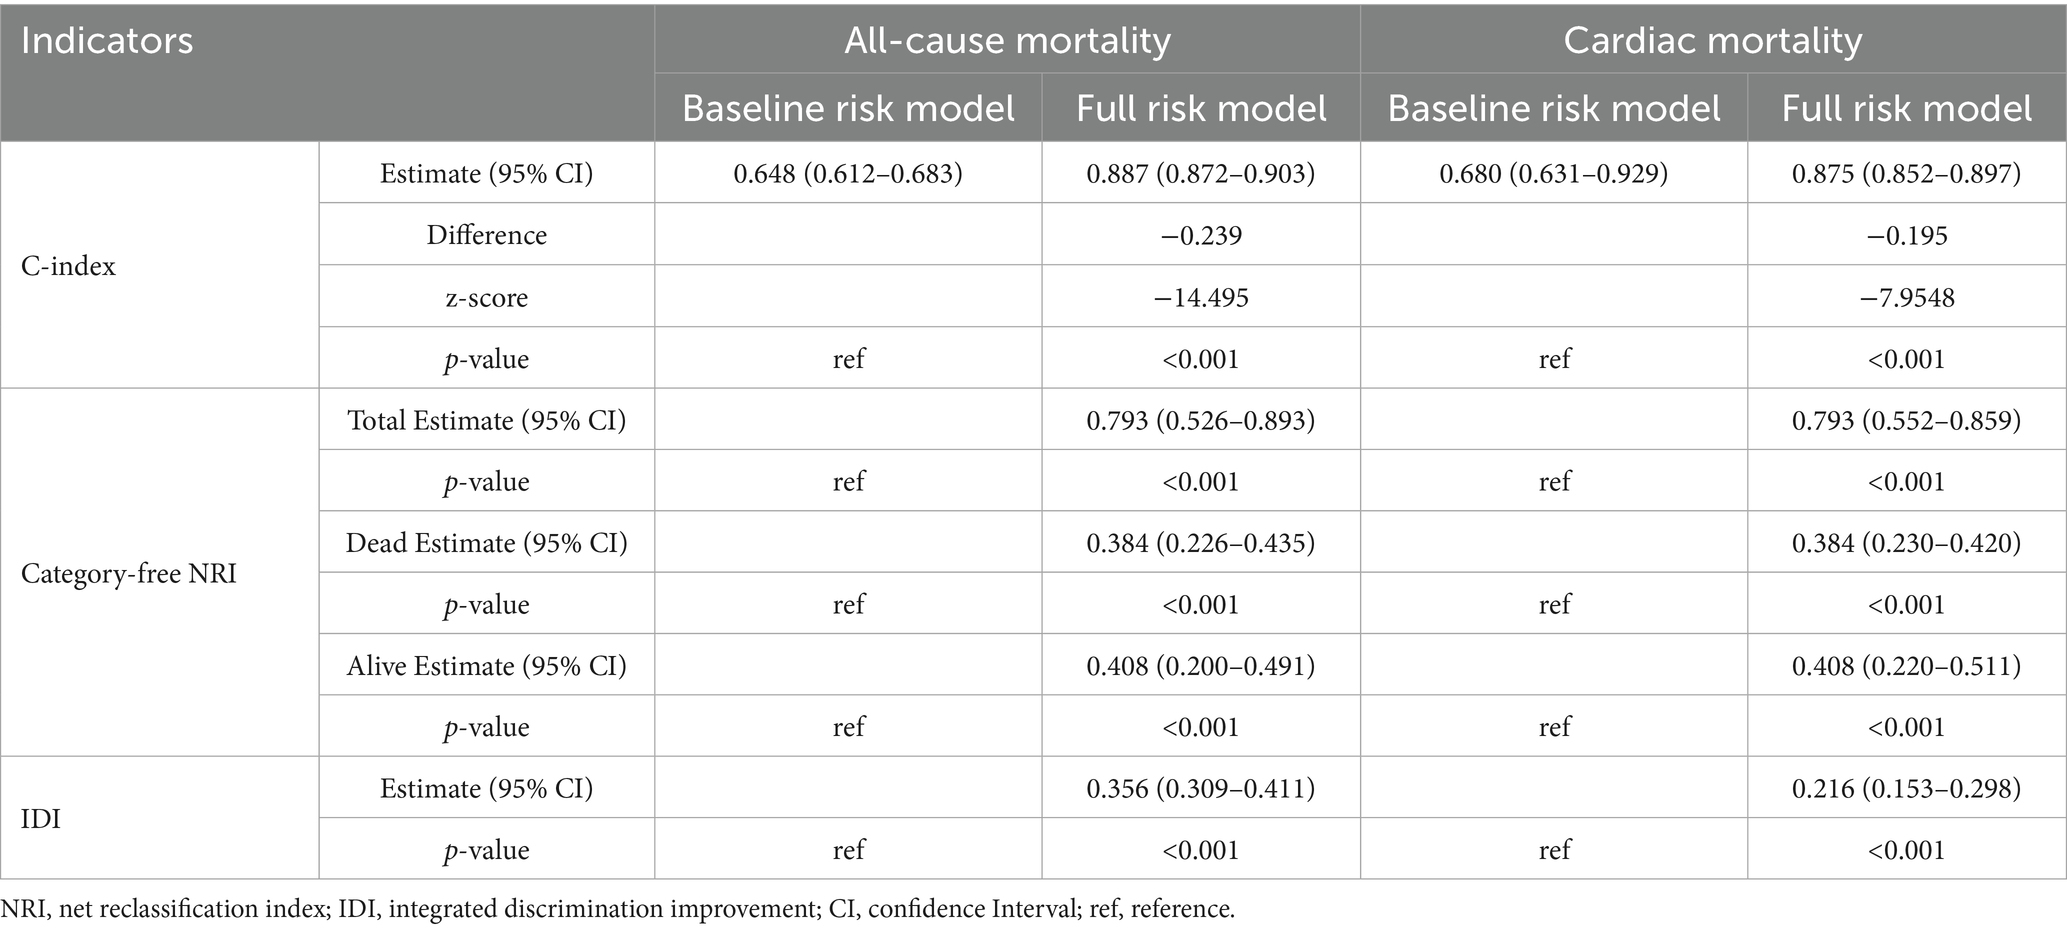
Task: Click the z-score row label
Action: point(487,297)
